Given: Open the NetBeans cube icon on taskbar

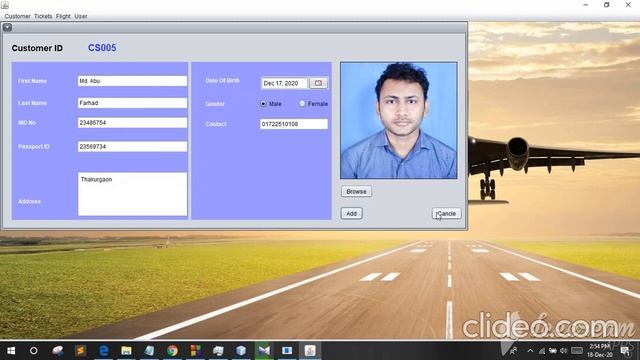Looking at the screenshot, I should click(241, 351).
